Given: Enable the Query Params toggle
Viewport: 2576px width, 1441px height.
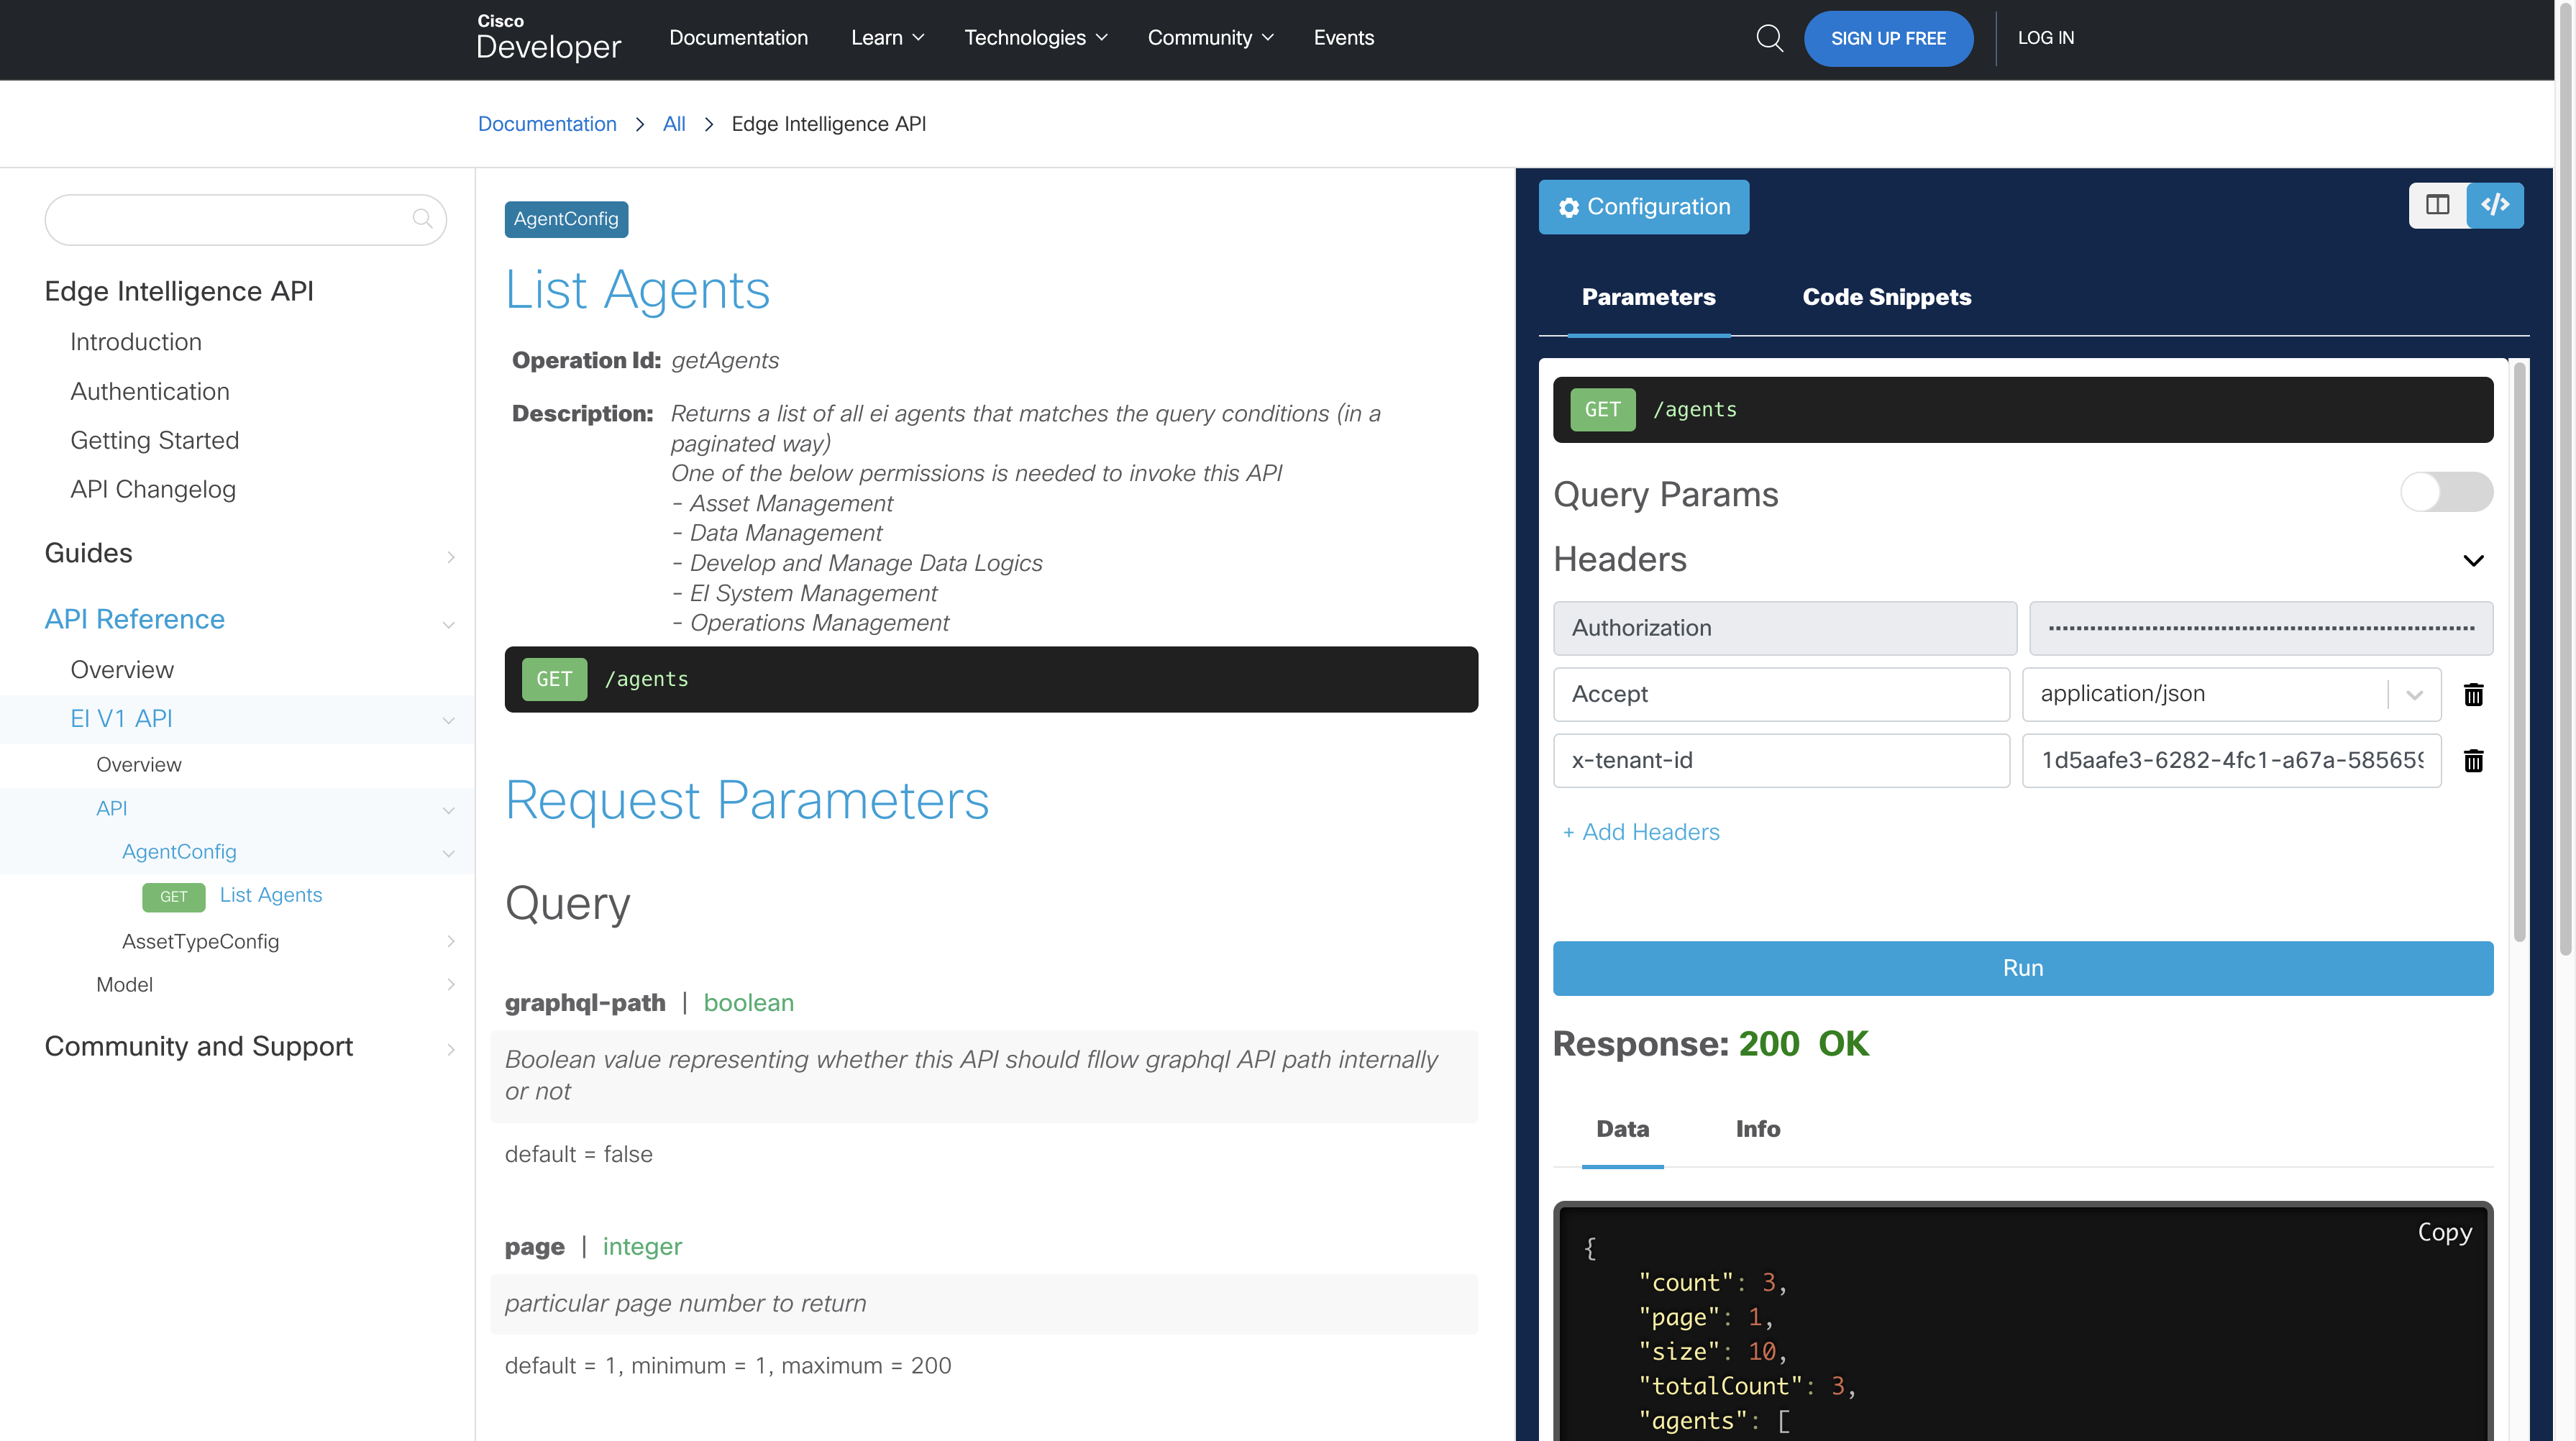Looking at the screenshot, I should coord(2446,492).
